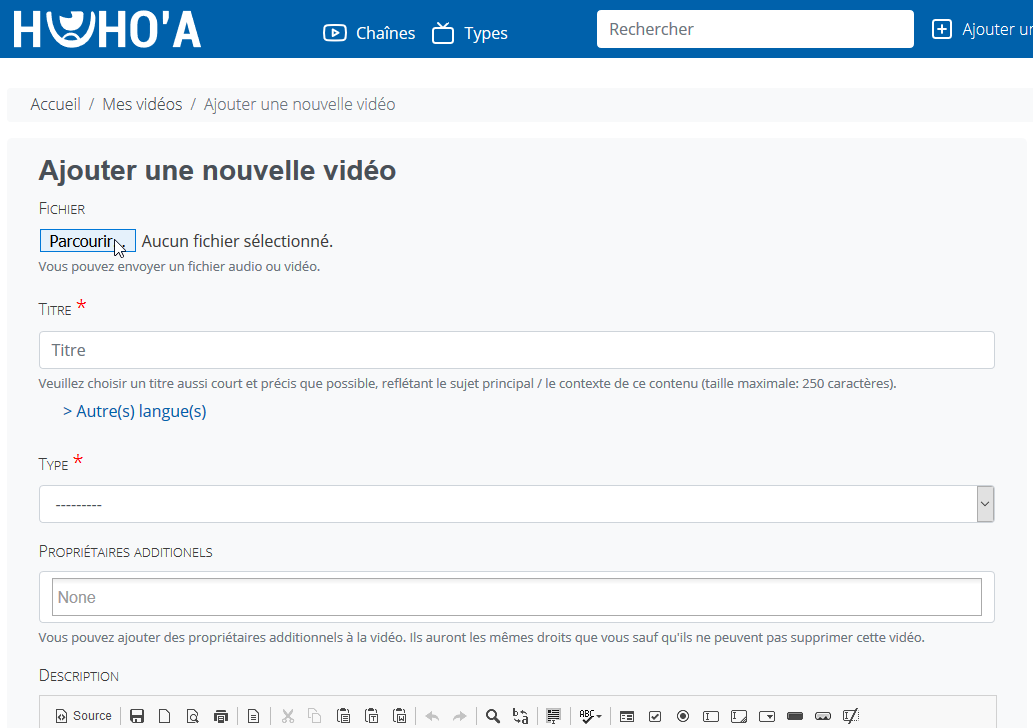Insert a Text Field form element
This screenshot has width=1033, height=728.
tap(710, 716)
